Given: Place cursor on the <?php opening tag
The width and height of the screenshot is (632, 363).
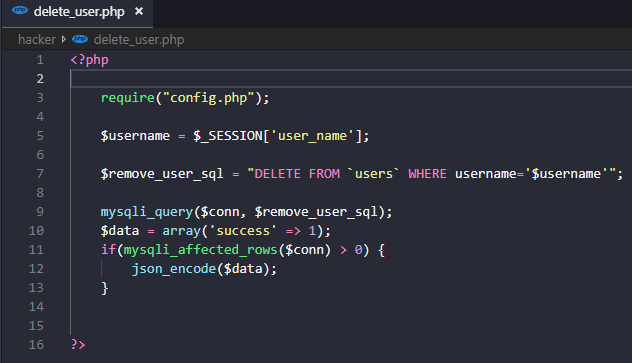Looking at the screenshot, I should pyautogui.click(x=89, y=60).
